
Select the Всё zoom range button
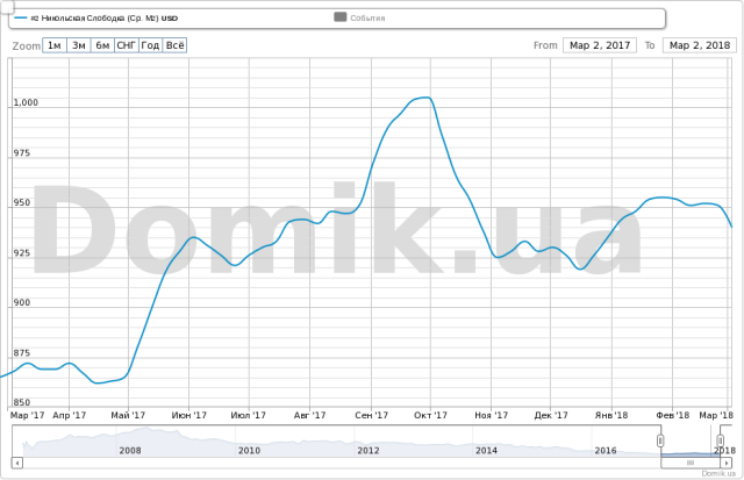[x=175, y=46]
